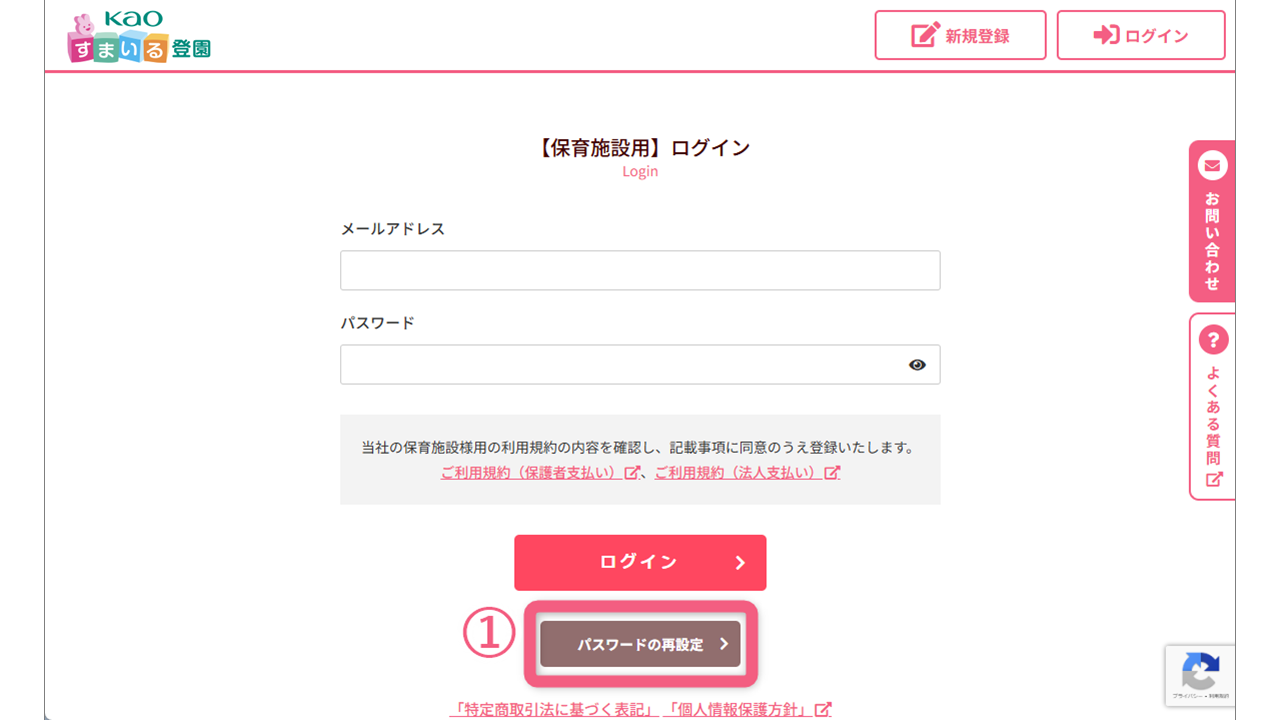Click the パスワードの再設定 button

640,645
